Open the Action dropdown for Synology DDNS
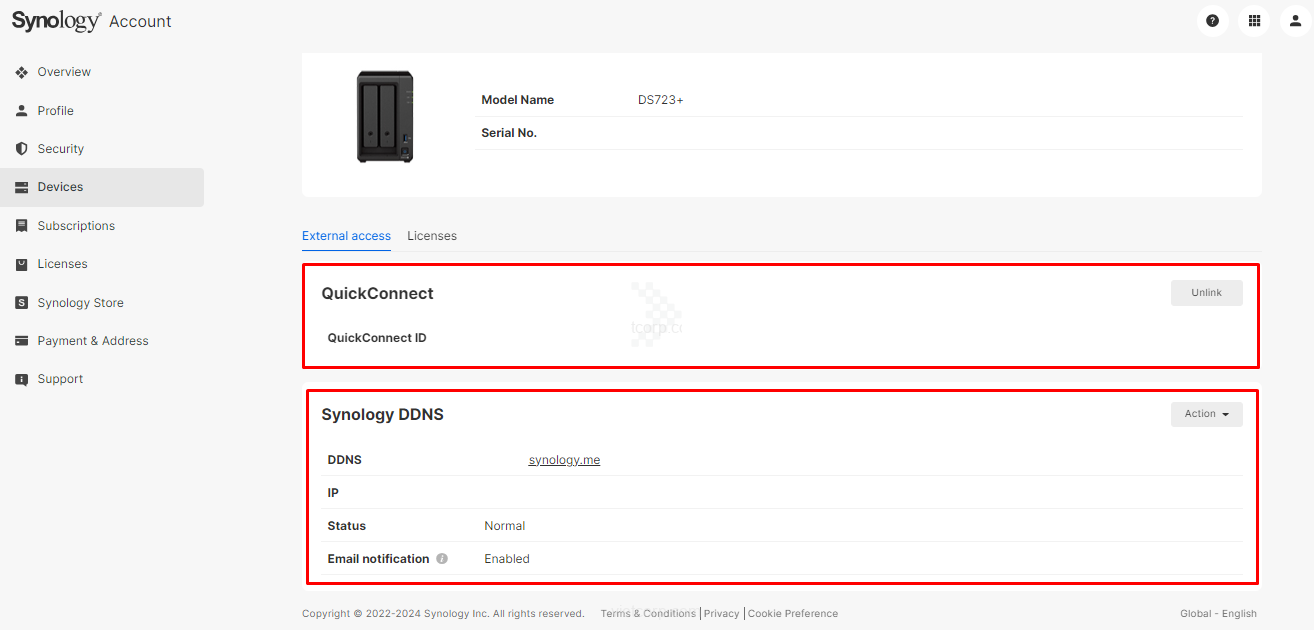Image resolution: width=1314 pixels, height=630 pixels. [1207, 413]
